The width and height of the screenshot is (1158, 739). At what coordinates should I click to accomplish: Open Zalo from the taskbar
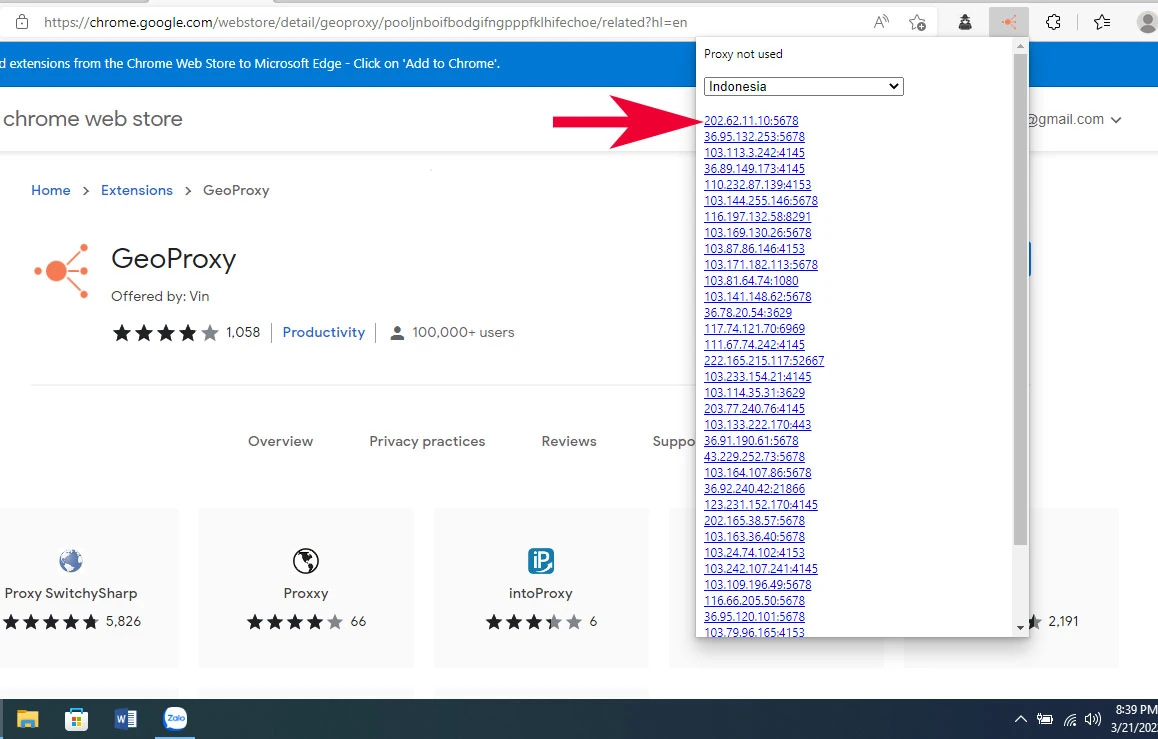tap(176, 718)
